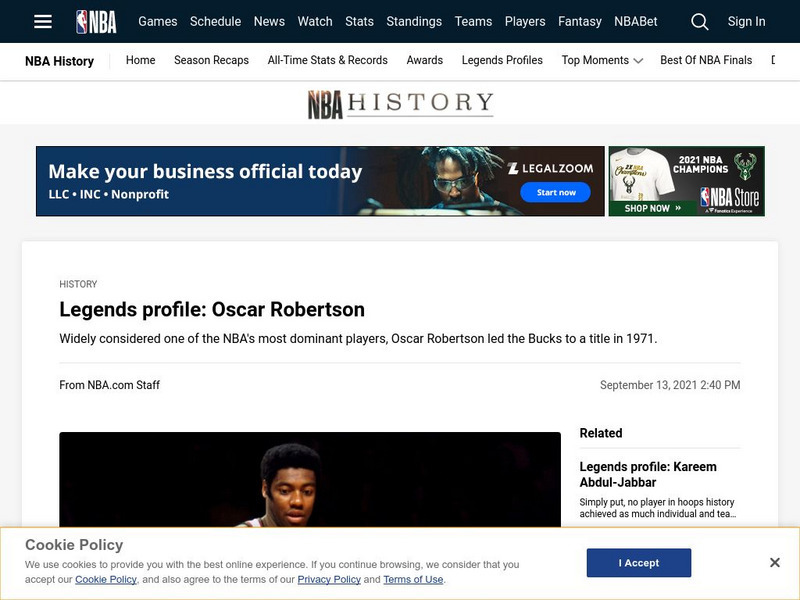800x600 pixels.
Task: Open Fantasy in the top navigation
Action: [580, 21]
